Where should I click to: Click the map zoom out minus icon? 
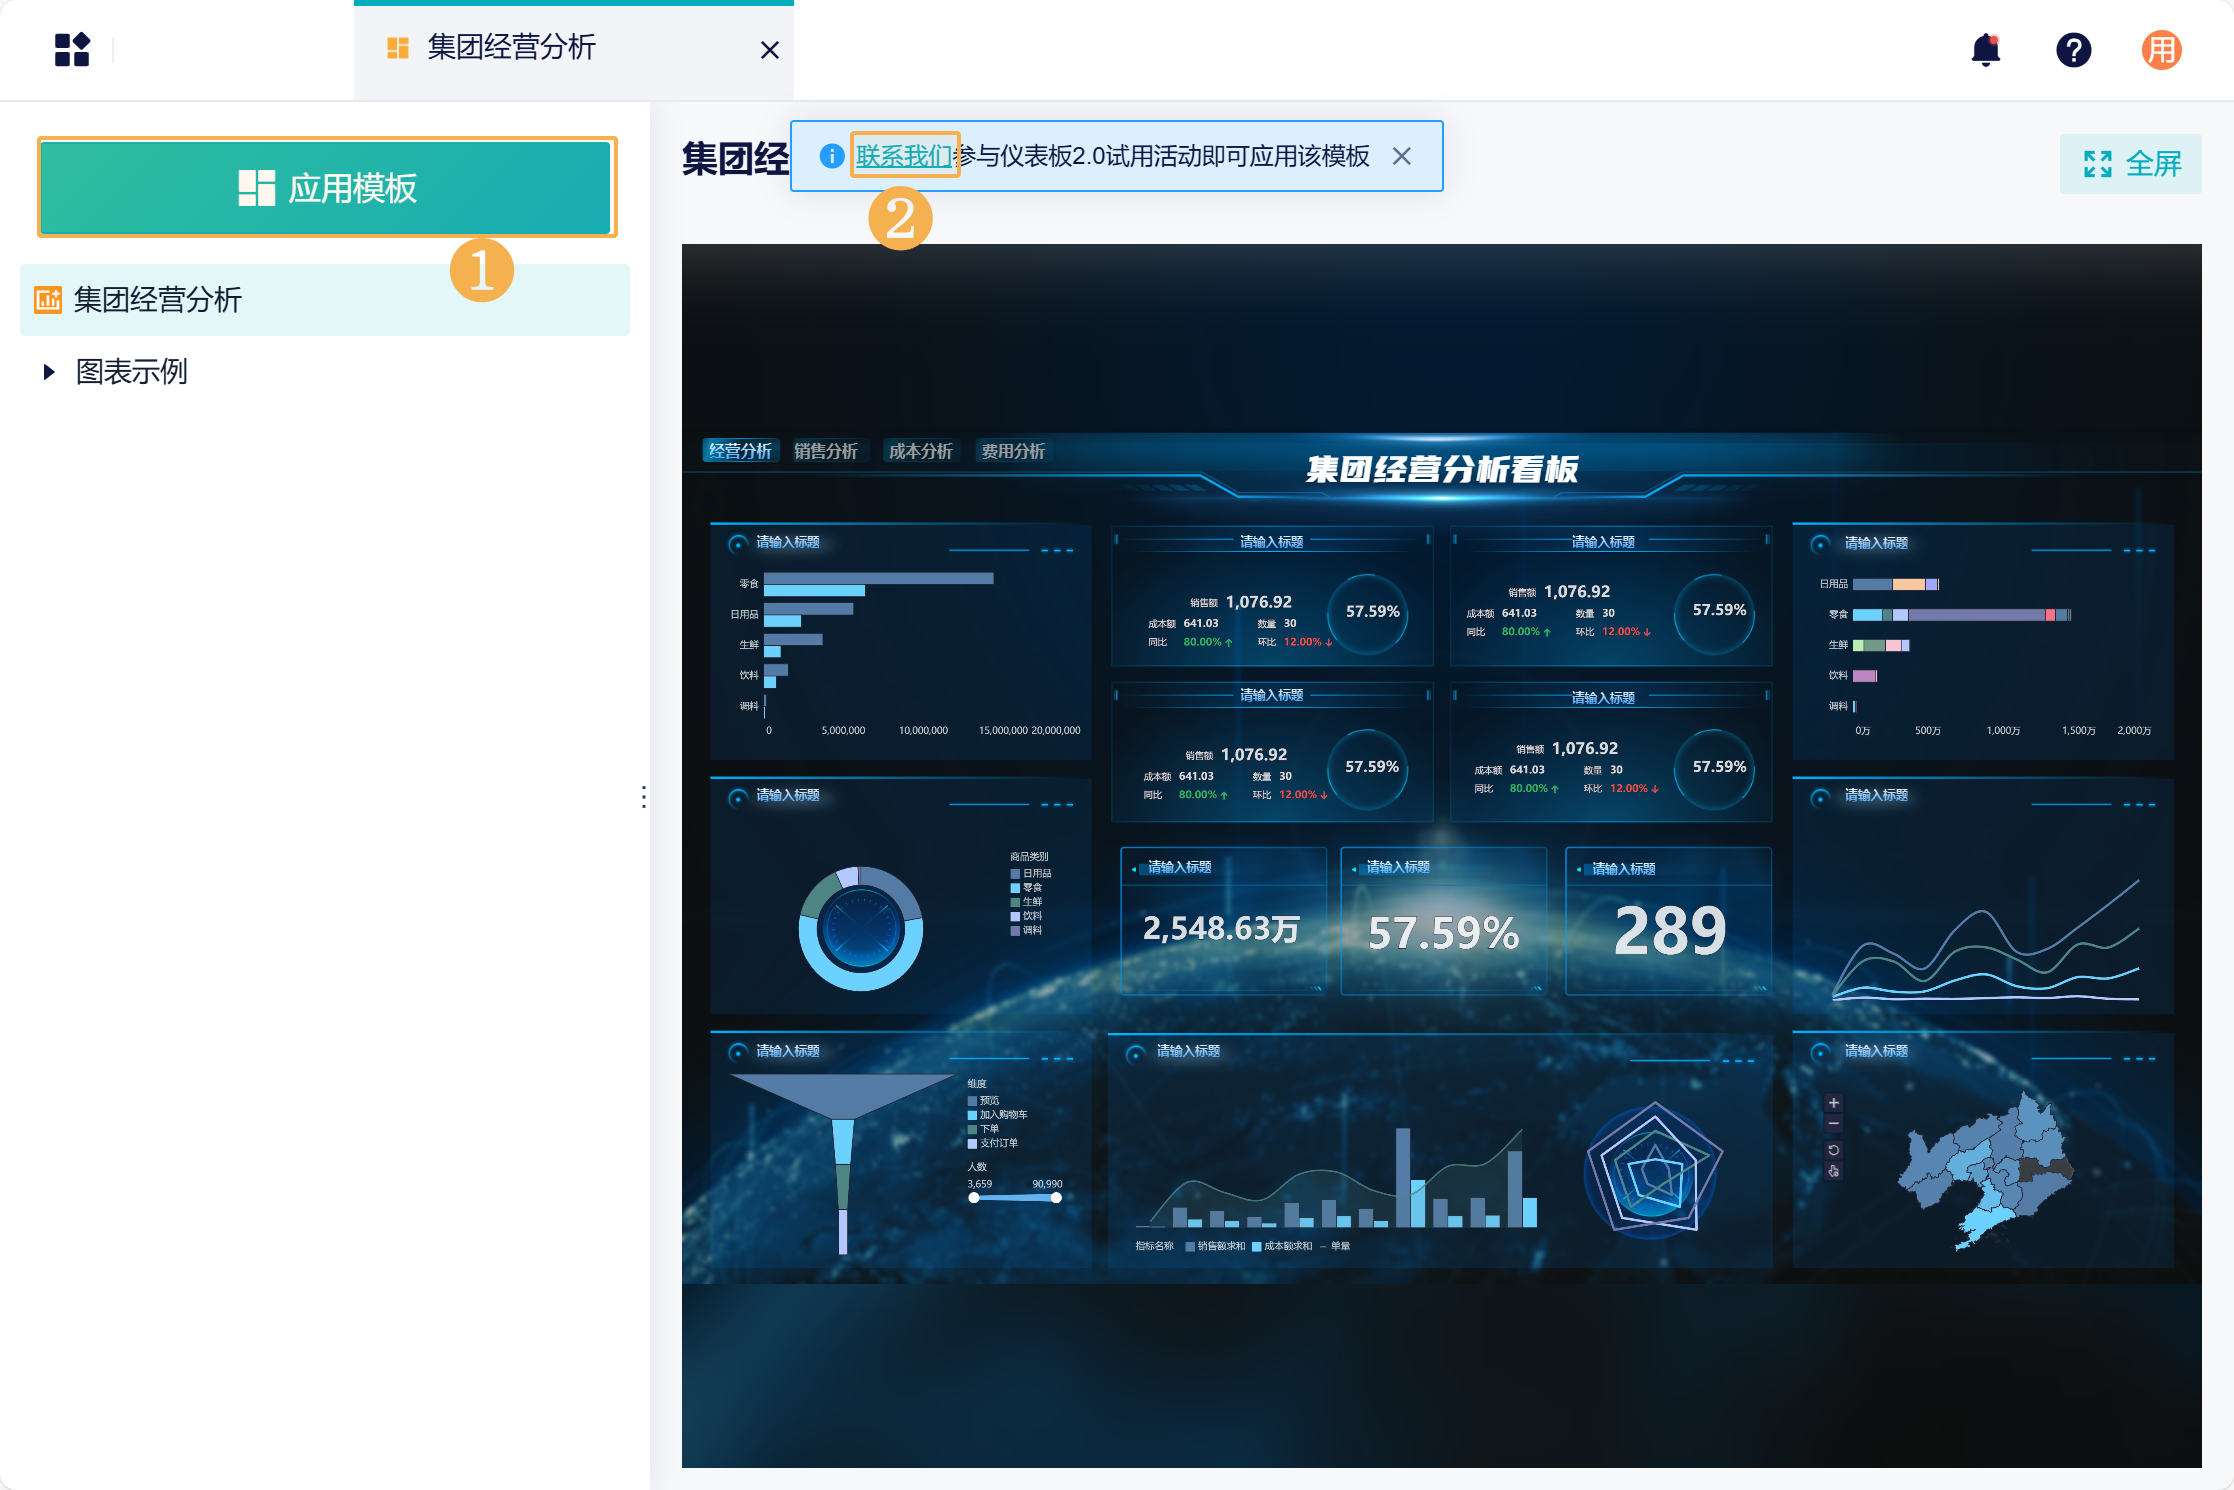[x=1833, y=1124]
